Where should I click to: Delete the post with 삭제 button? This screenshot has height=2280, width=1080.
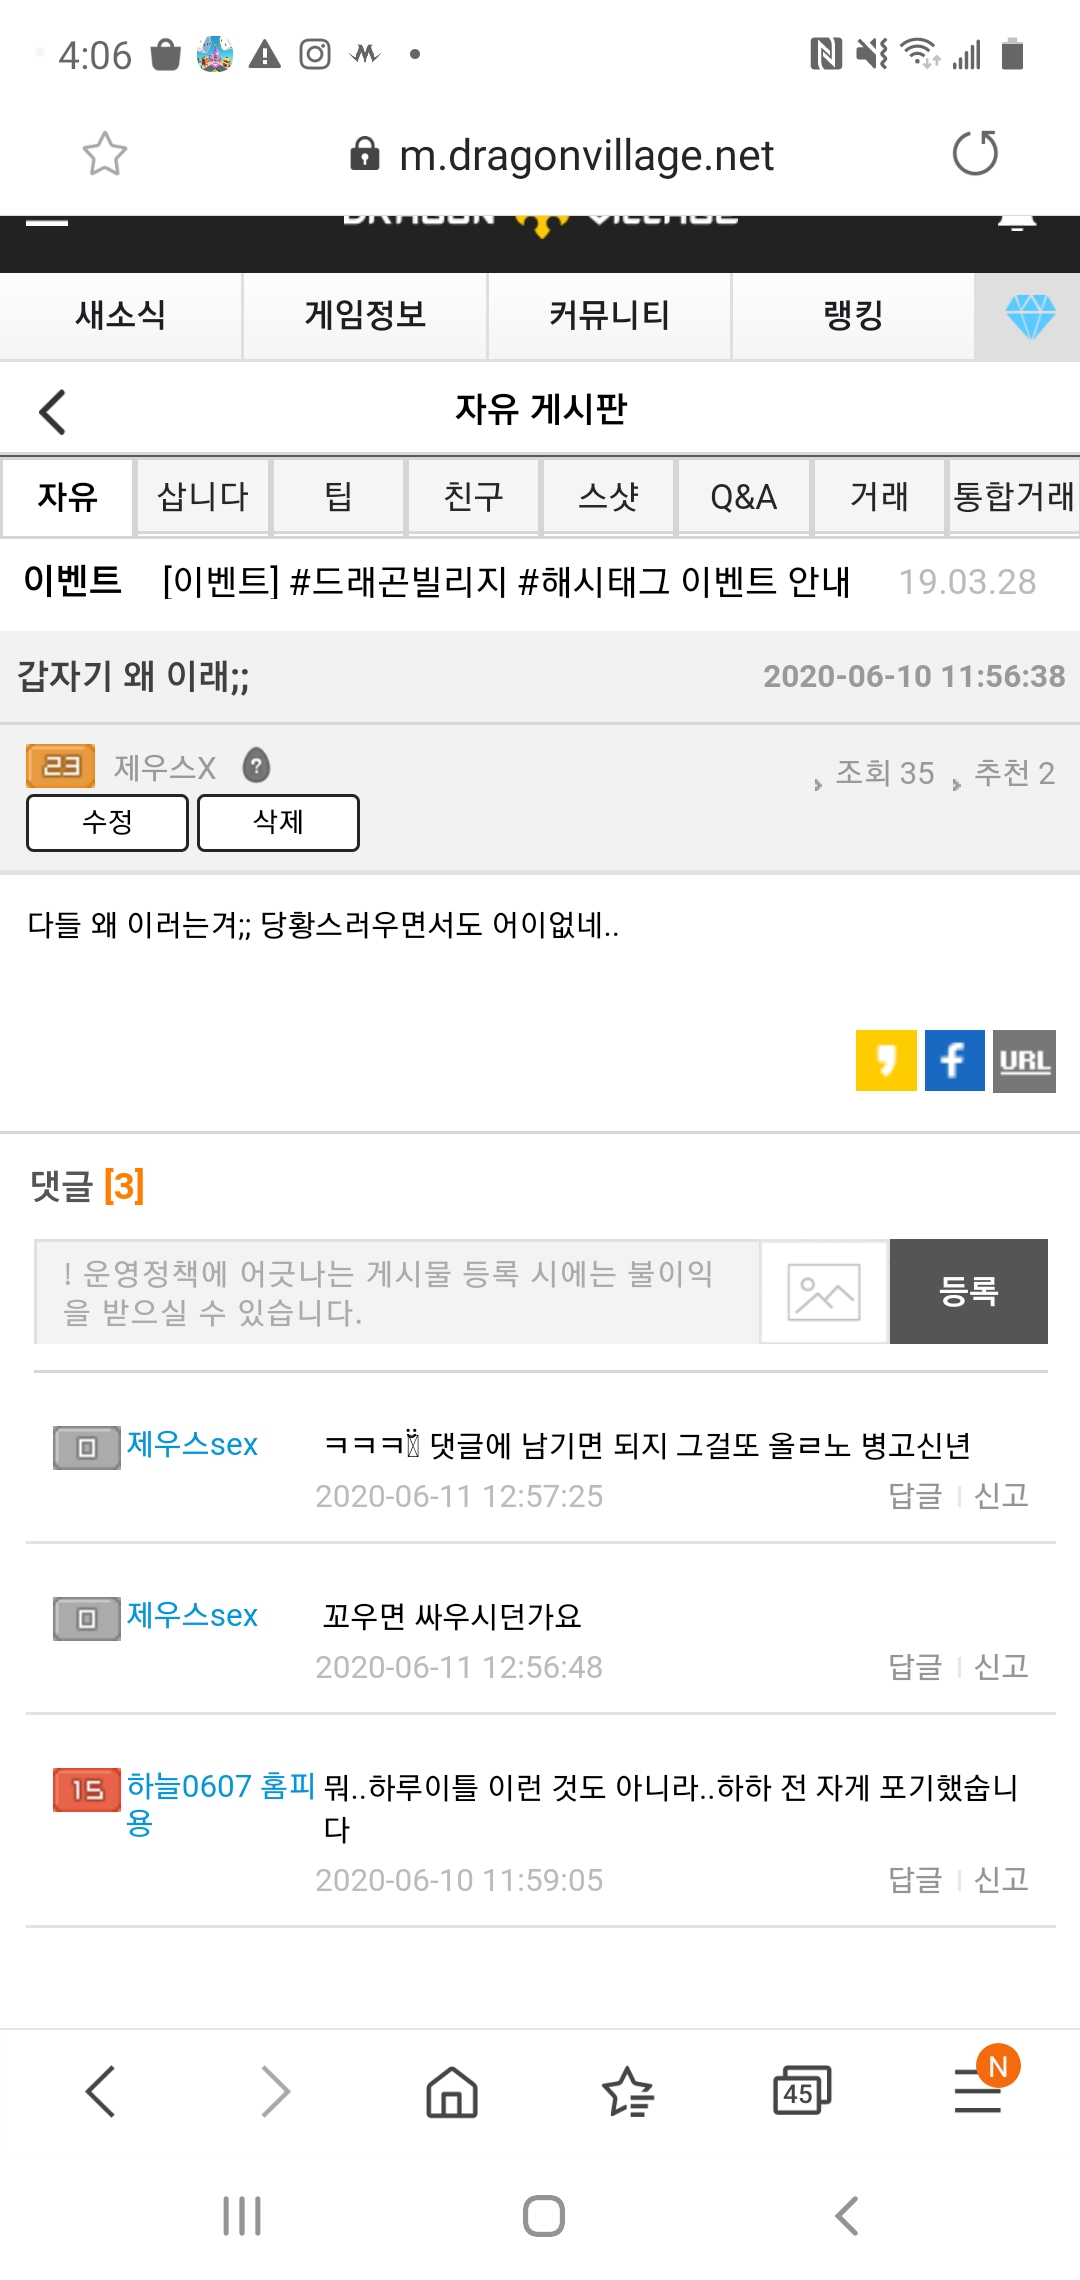tap(278, 822)
